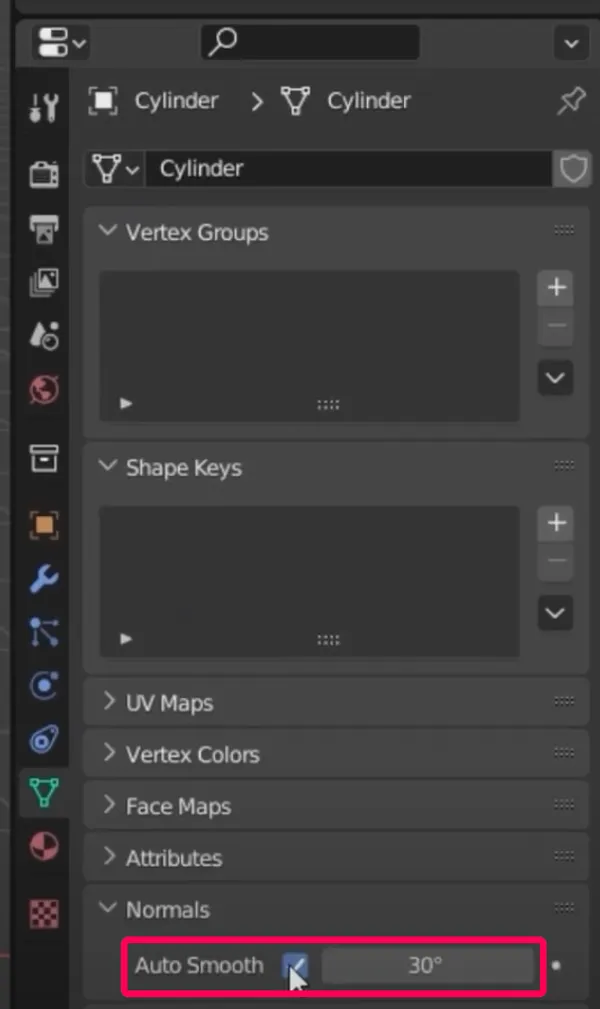
Task: Enable the Auto Smooth checkbox
Action: [295, 965]
